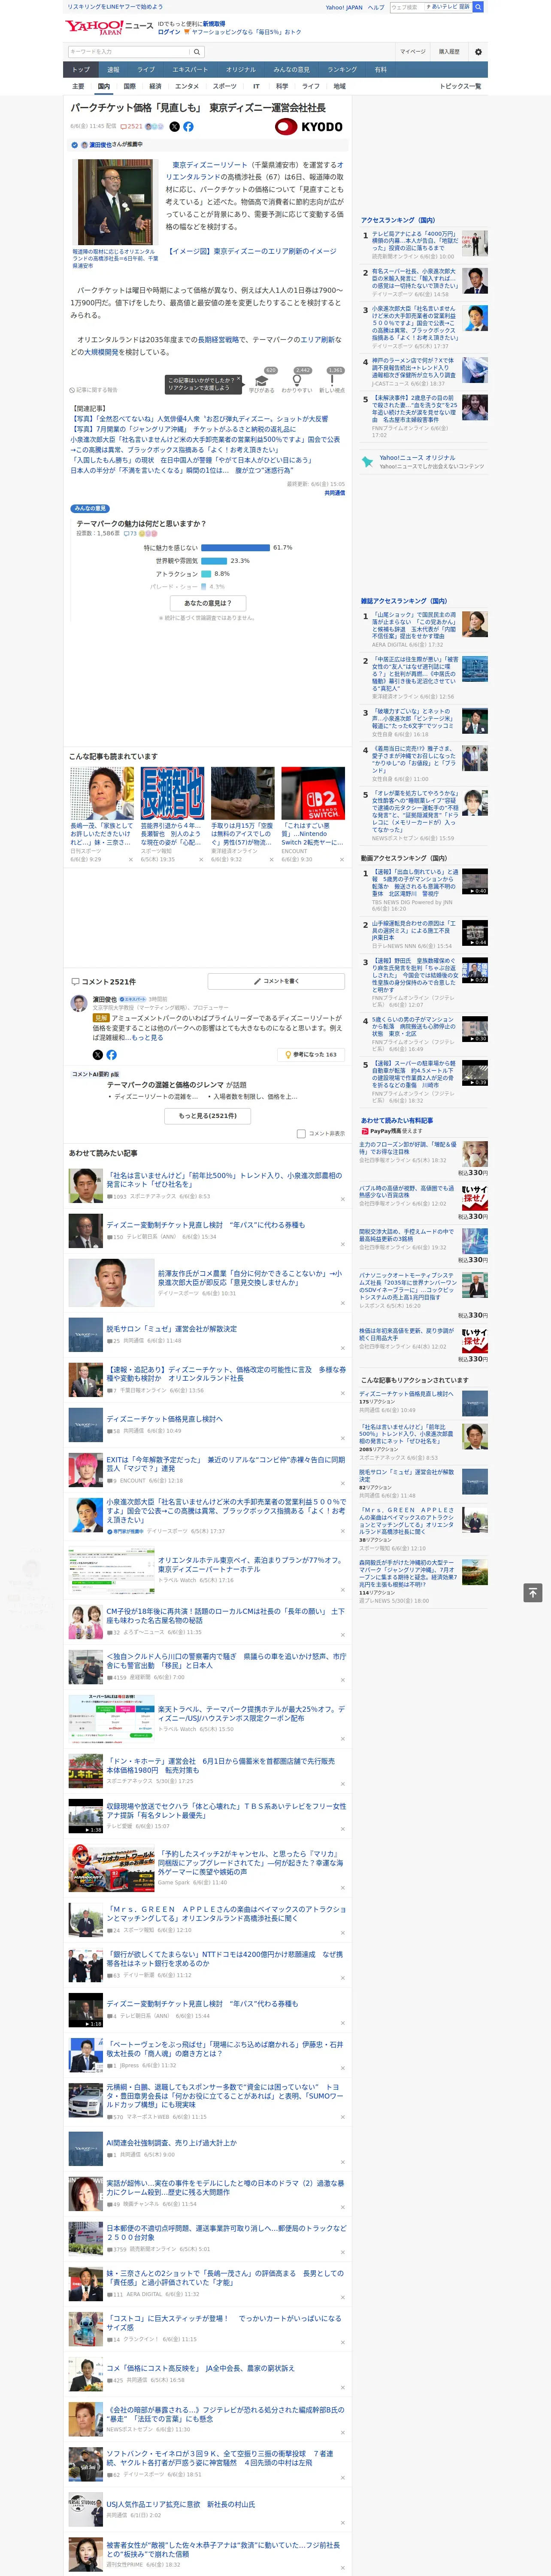The image size is (551, 2576).
Task: Click the KYODO publisher logo
Action: (x=309, y=127)
